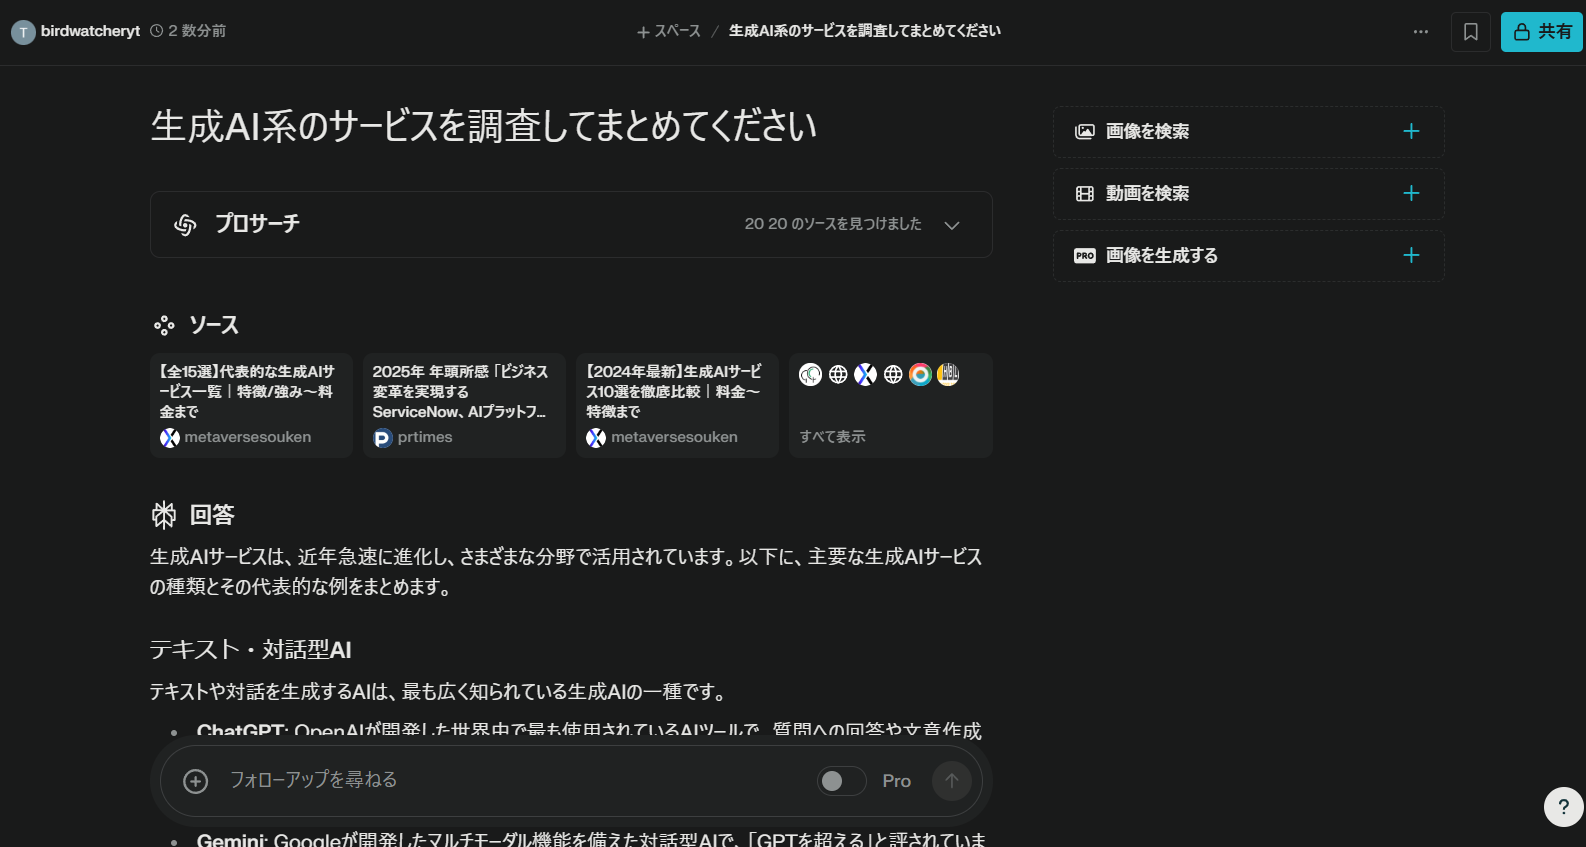The height and width of the screenshot is (847, 1586).
Task: Click the clock icon beside 2 数分前
Action: (157, 31)
